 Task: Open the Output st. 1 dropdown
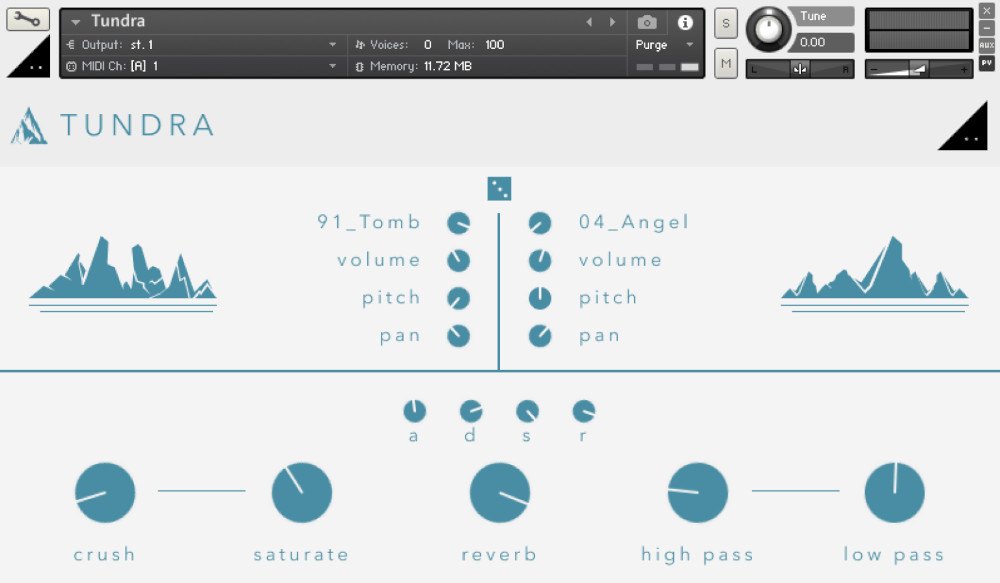(x=332, y=45)
